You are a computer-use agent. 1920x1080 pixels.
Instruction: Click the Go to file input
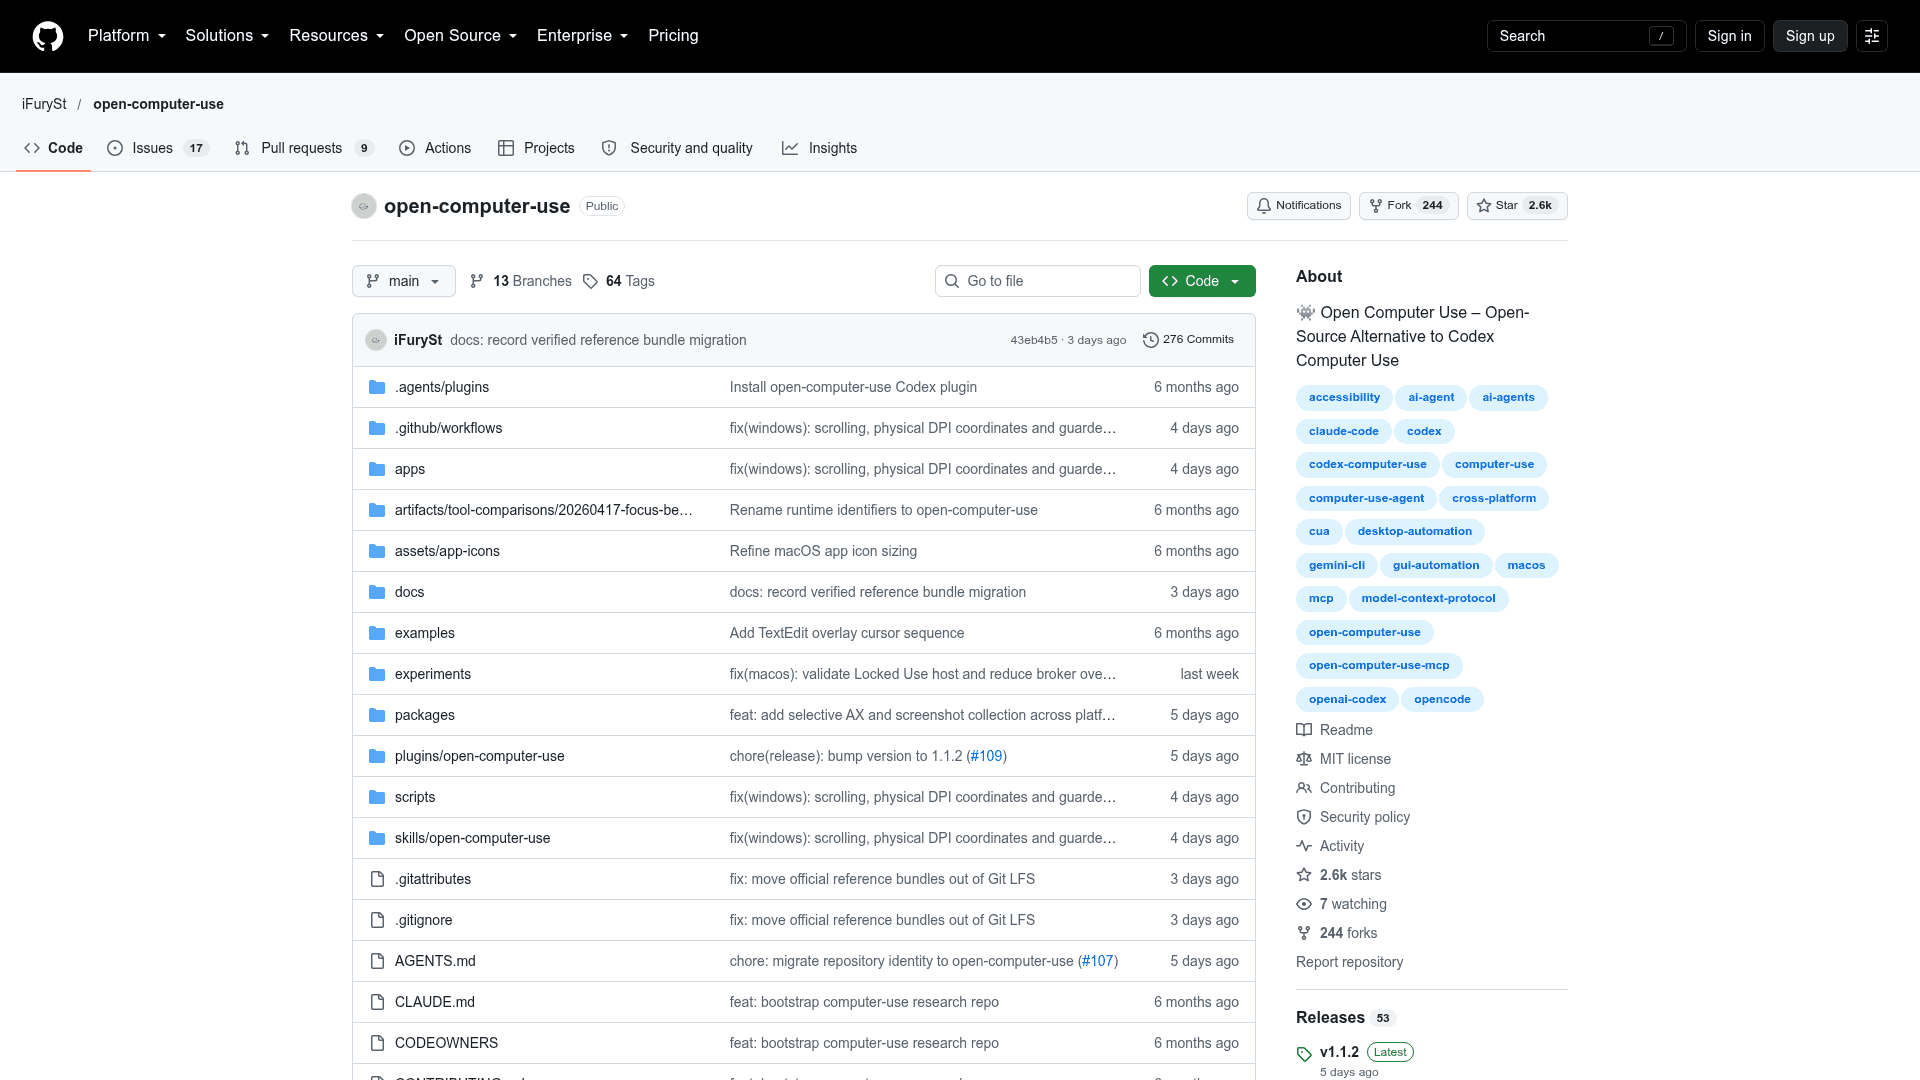coord(1038,281)
